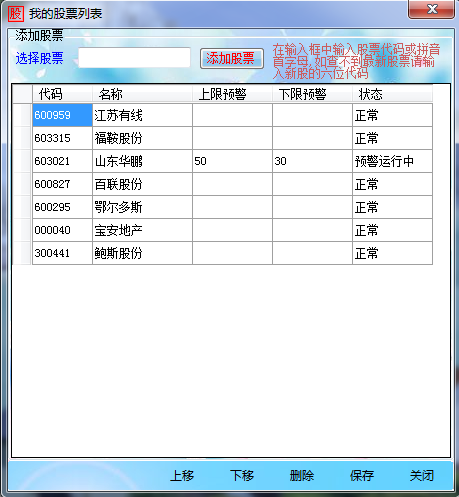
Task: Click the 添加股票 button
Action: tap(232, 58)
